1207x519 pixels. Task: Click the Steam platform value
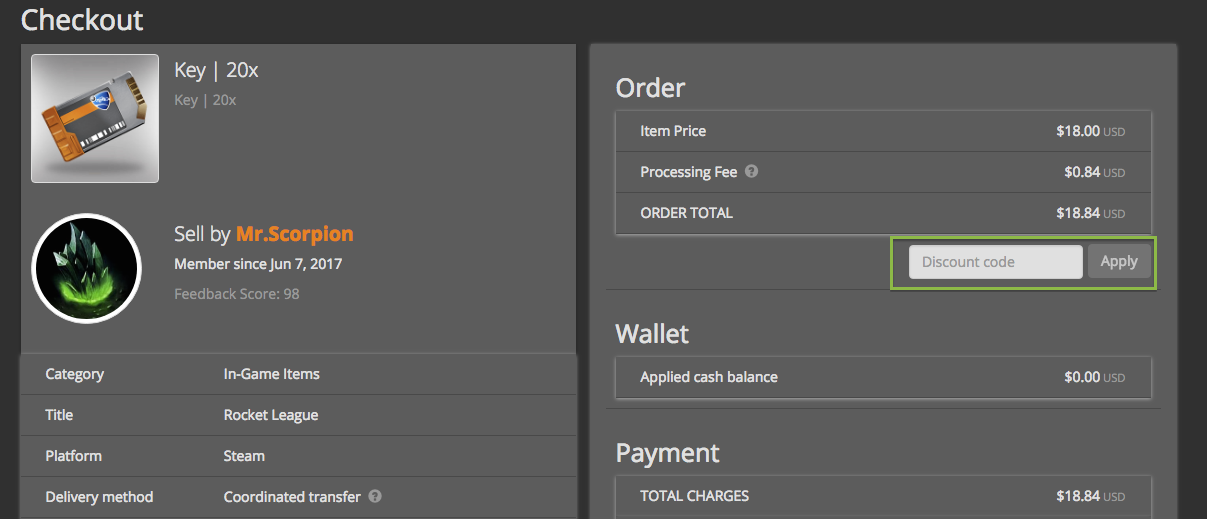coord(244,456)
